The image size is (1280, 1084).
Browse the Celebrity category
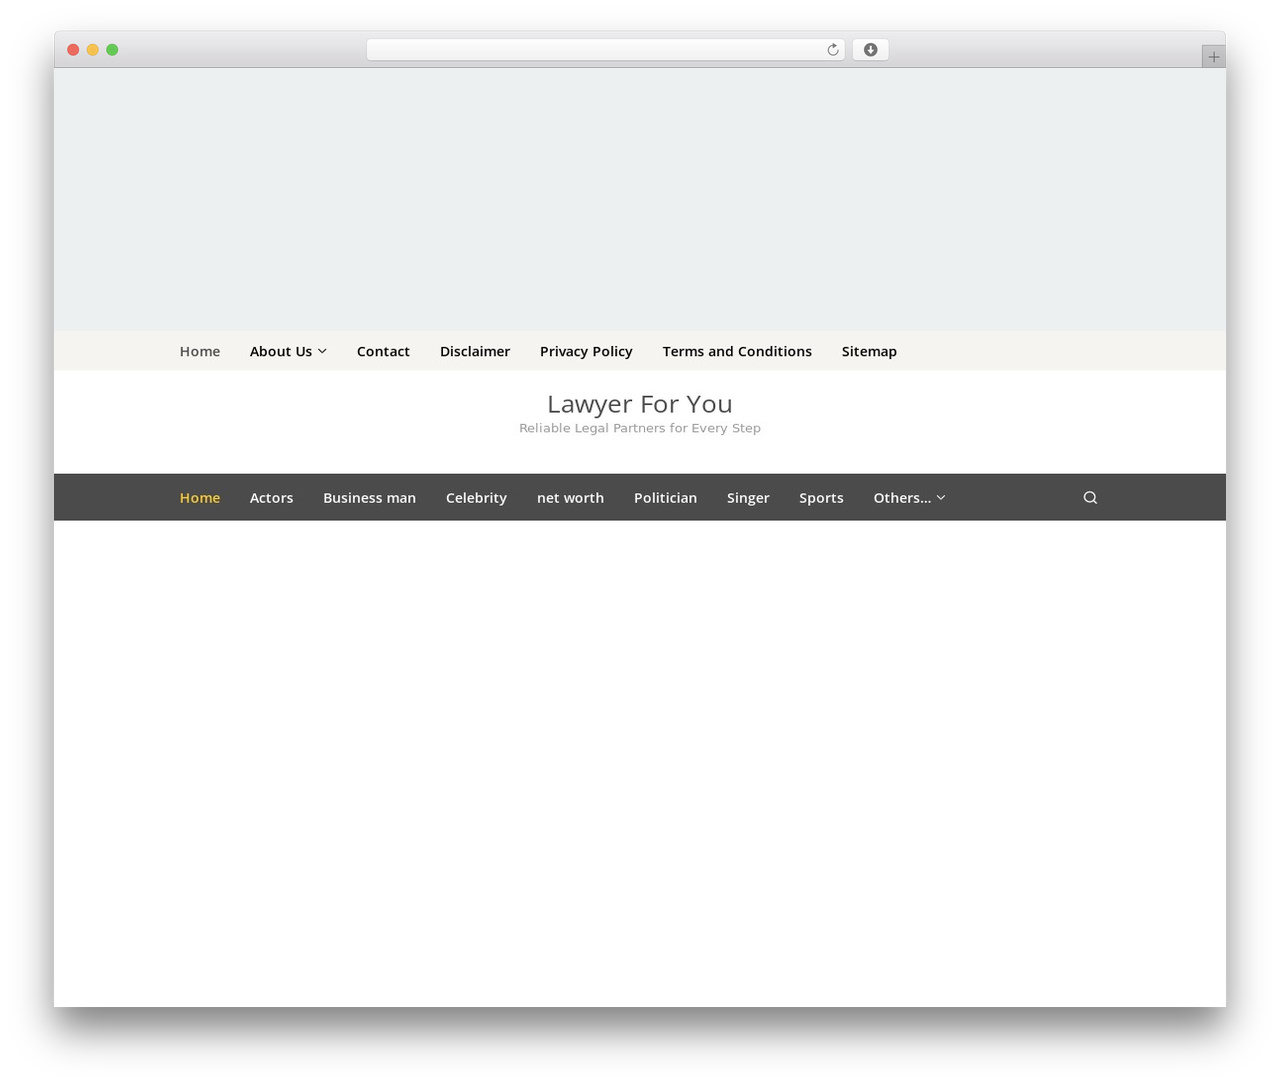click(x=476, y=498)
